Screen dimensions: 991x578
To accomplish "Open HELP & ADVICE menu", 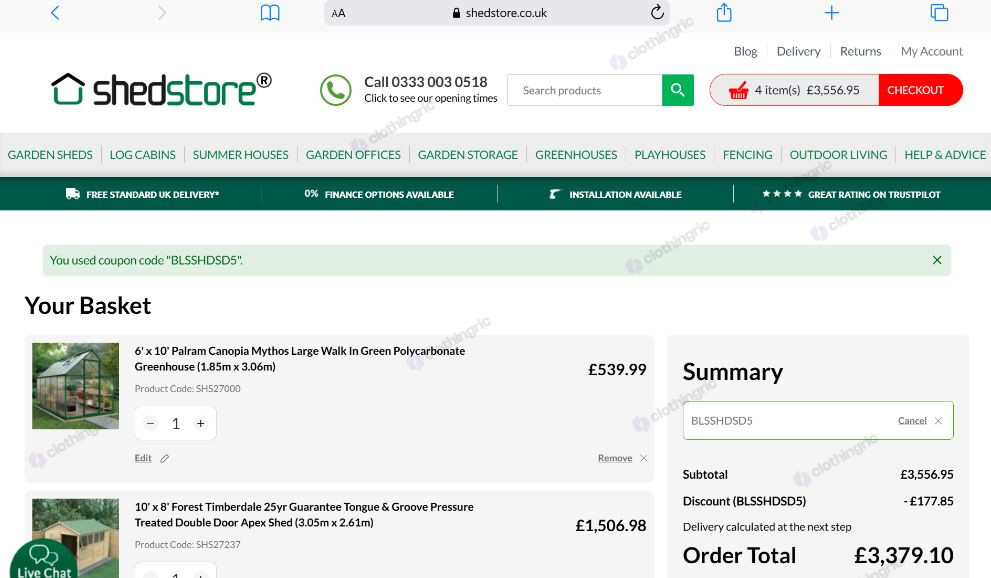I will [x=945, y=155].
